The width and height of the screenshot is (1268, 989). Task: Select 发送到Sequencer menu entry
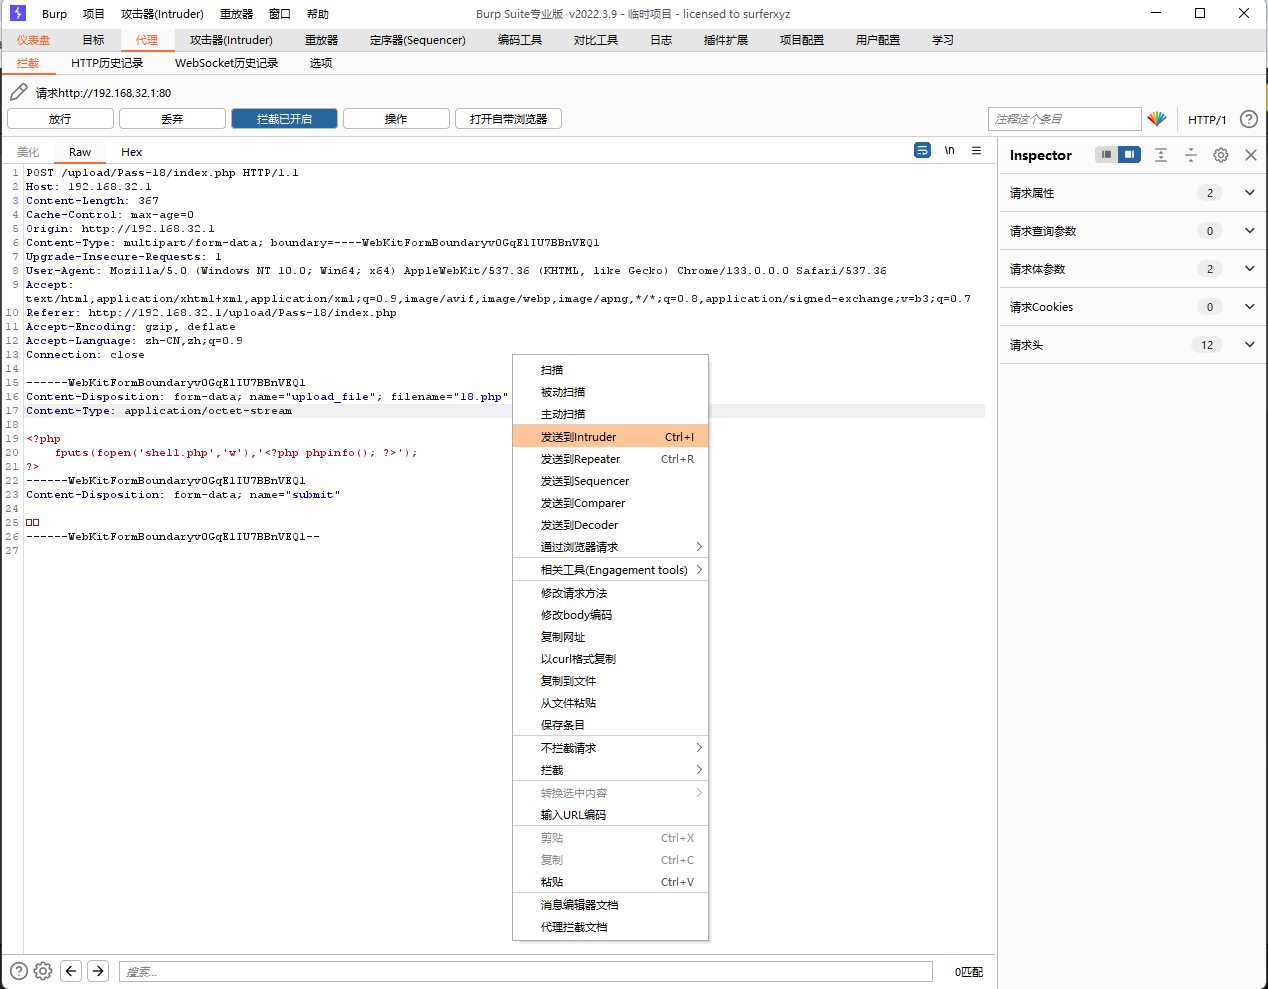click(x=610, y=481)
